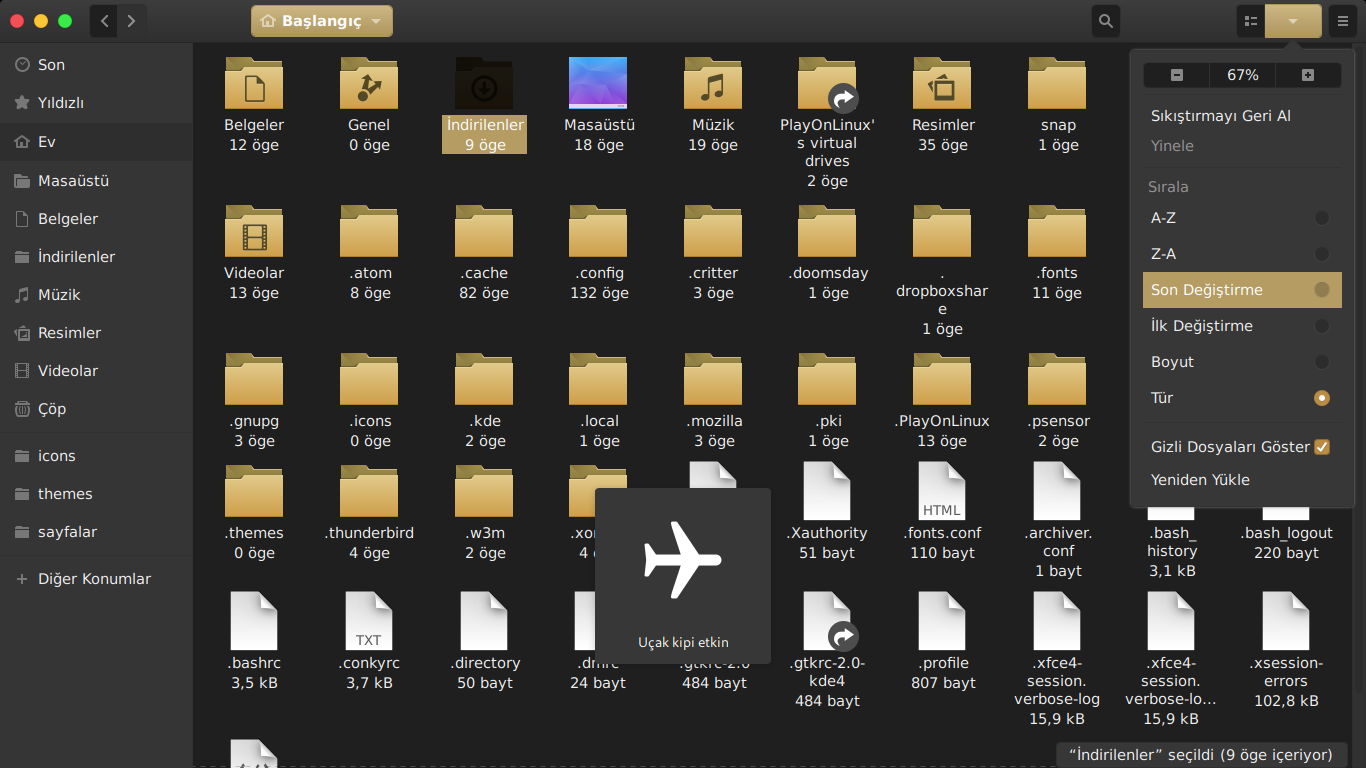Open Masaüstü in the sidebar
Image resolution: width=1366 pixels, height=768 pixels.
click(x=96, y=181)
